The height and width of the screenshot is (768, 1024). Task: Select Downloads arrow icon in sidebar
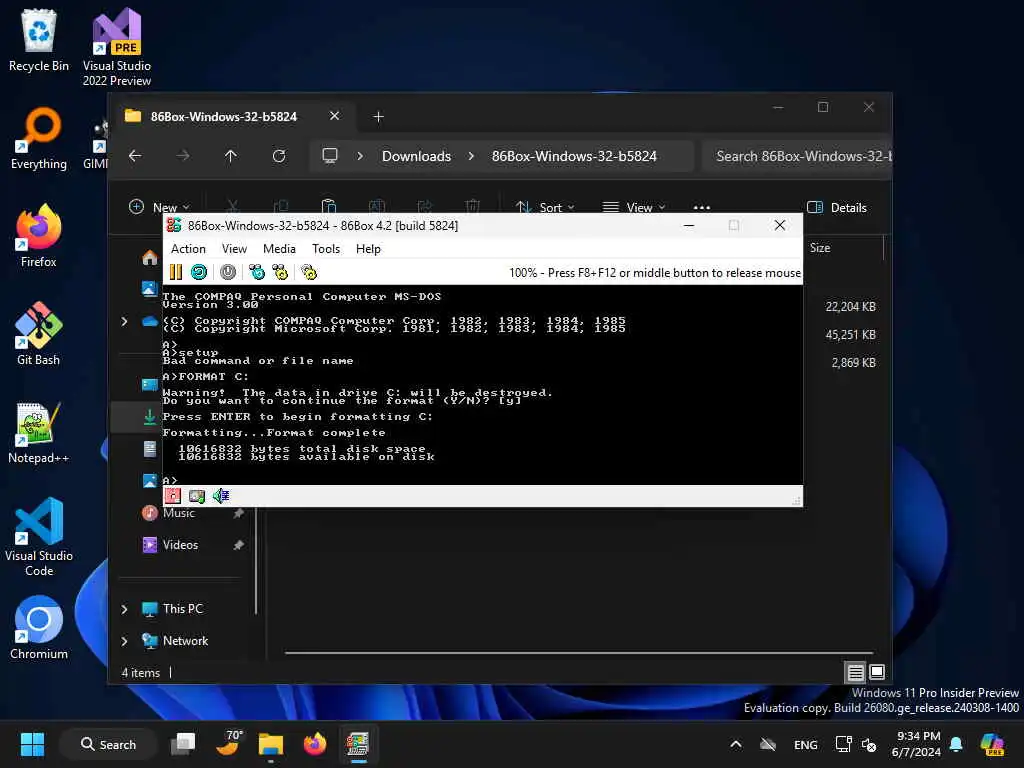pyautogui.click(x=150, y=417)
